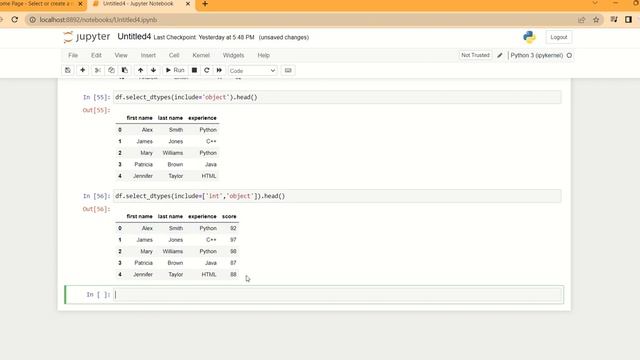The width and height of the screenshot is (640, 360).
Task: Click the Last Checkpoint text
Action: pos(204,37)
